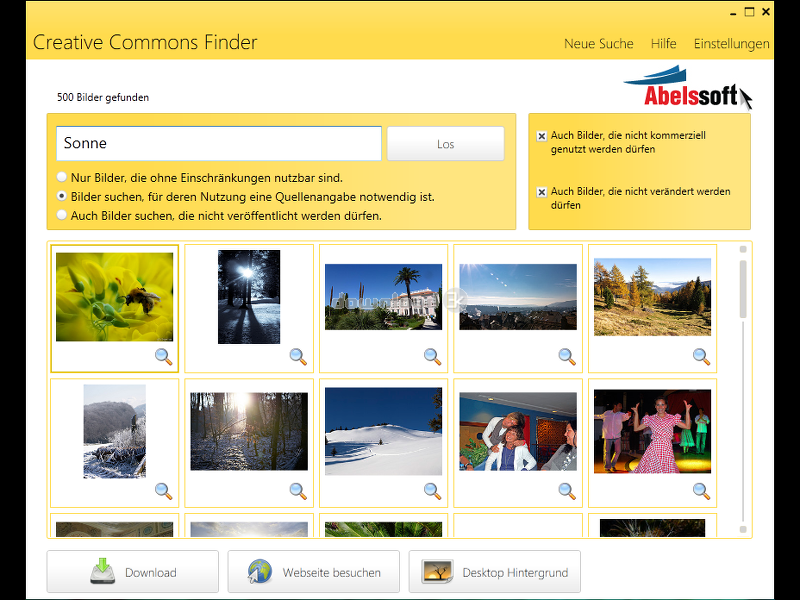
Task: Click the results vertical scrollbar thumb
Action: (743, 289)
